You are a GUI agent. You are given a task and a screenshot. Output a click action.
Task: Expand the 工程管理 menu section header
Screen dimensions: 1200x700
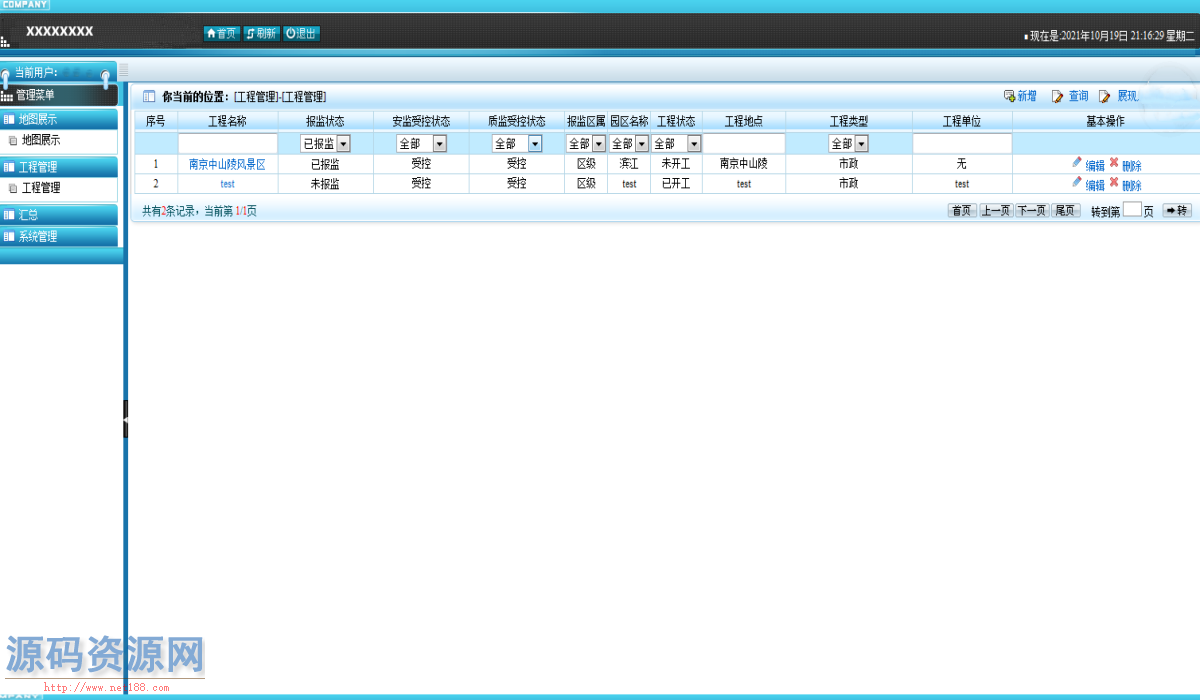pos(59,167)
